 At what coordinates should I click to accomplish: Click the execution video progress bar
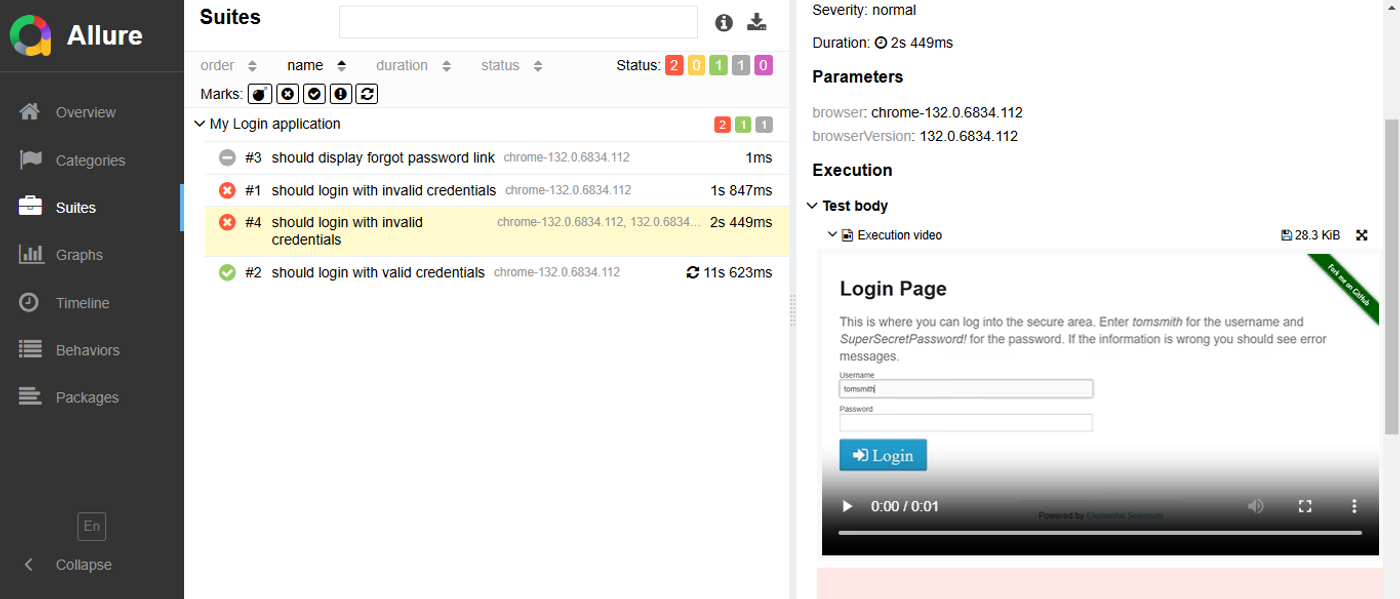1100,533
